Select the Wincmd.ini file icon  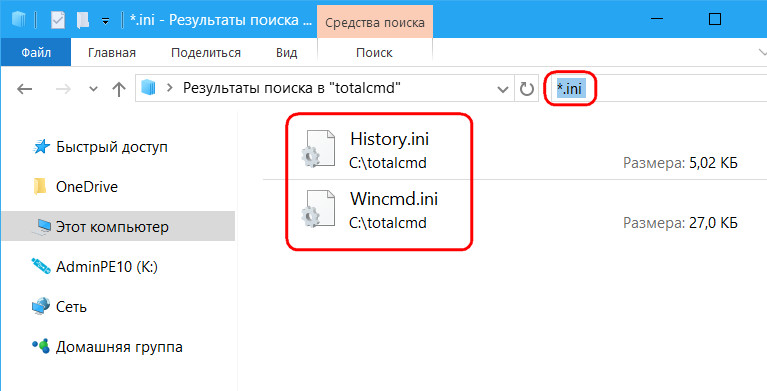tap(318, 209)
